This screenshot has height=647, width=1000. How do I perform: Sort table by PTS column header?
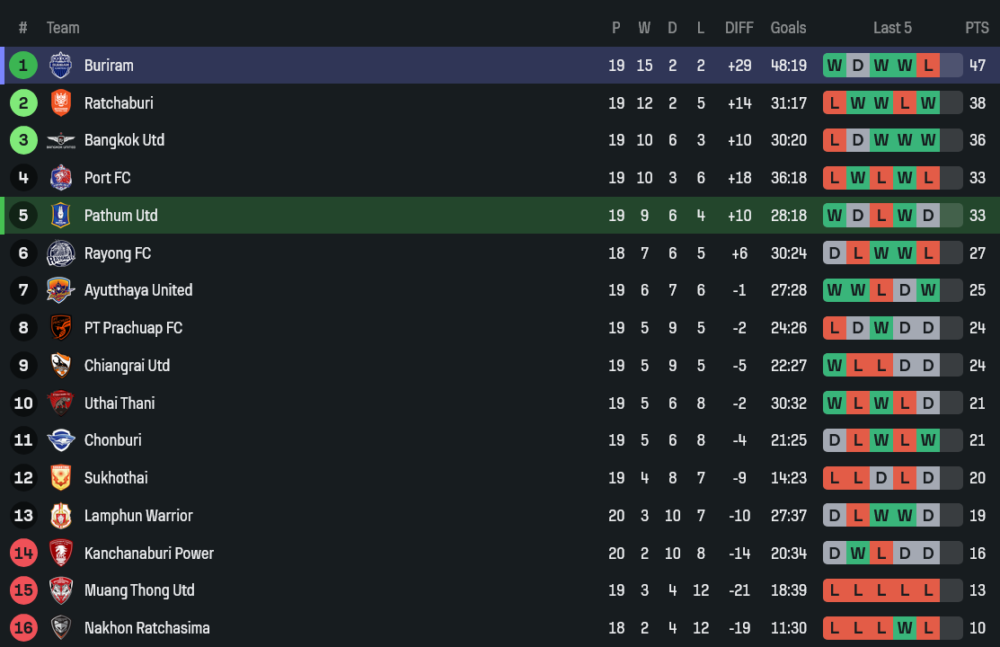click(x=976, y=28)
